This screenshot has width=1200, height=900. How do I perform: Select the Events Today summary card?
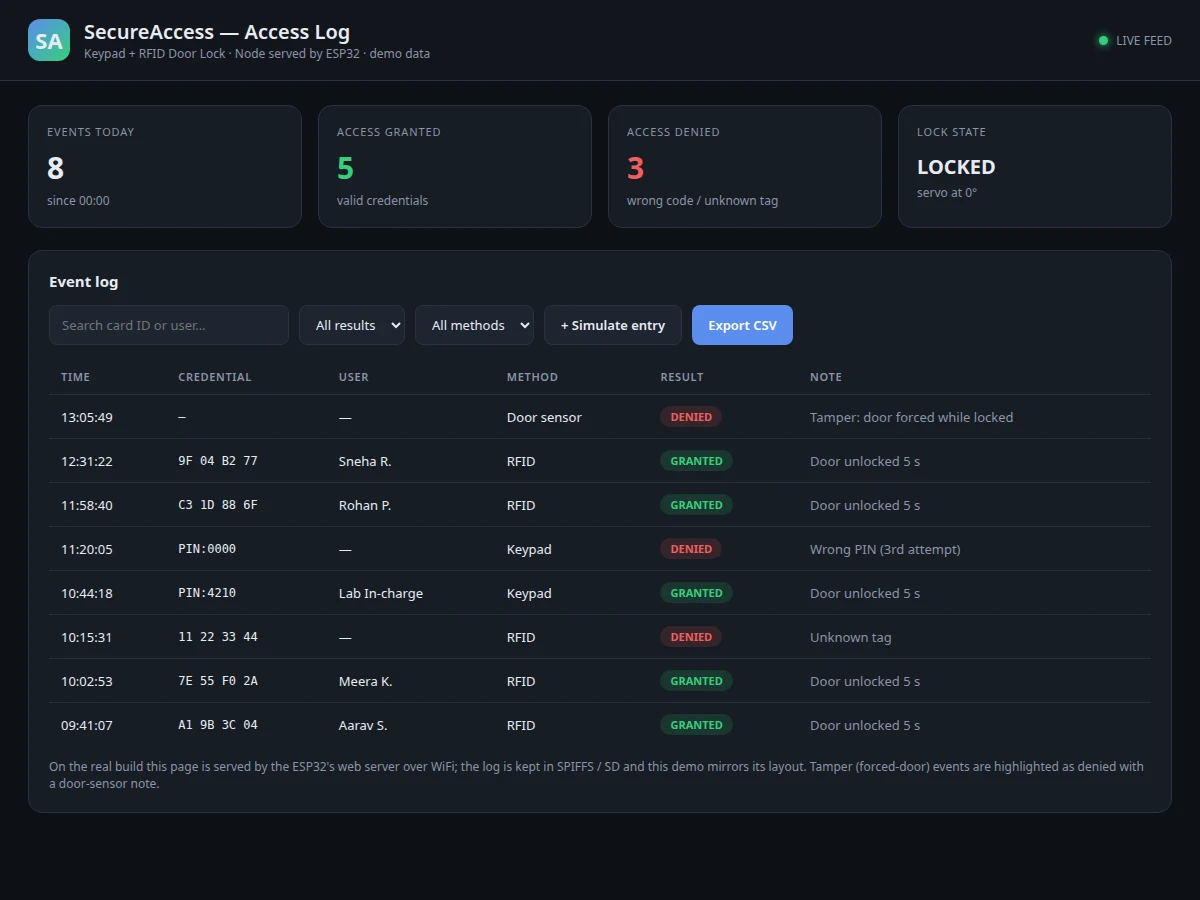tap(165, 167)
